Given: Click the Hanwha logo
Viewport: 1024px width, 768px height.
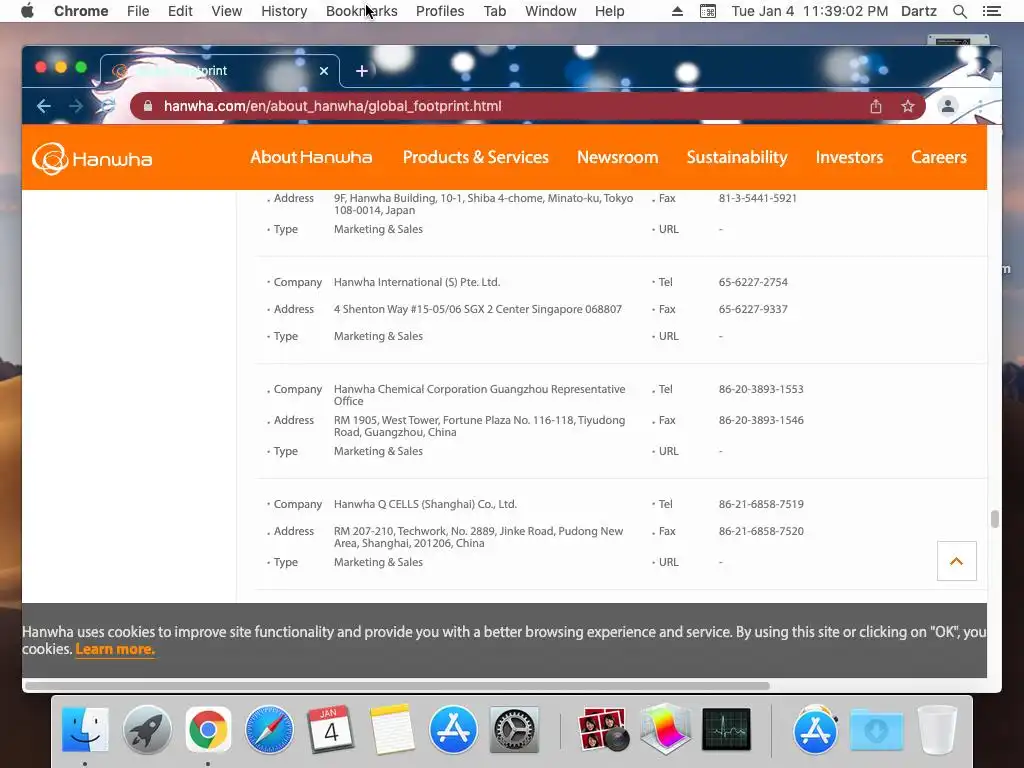Looking at the screenshot, I should pos(92,158).
